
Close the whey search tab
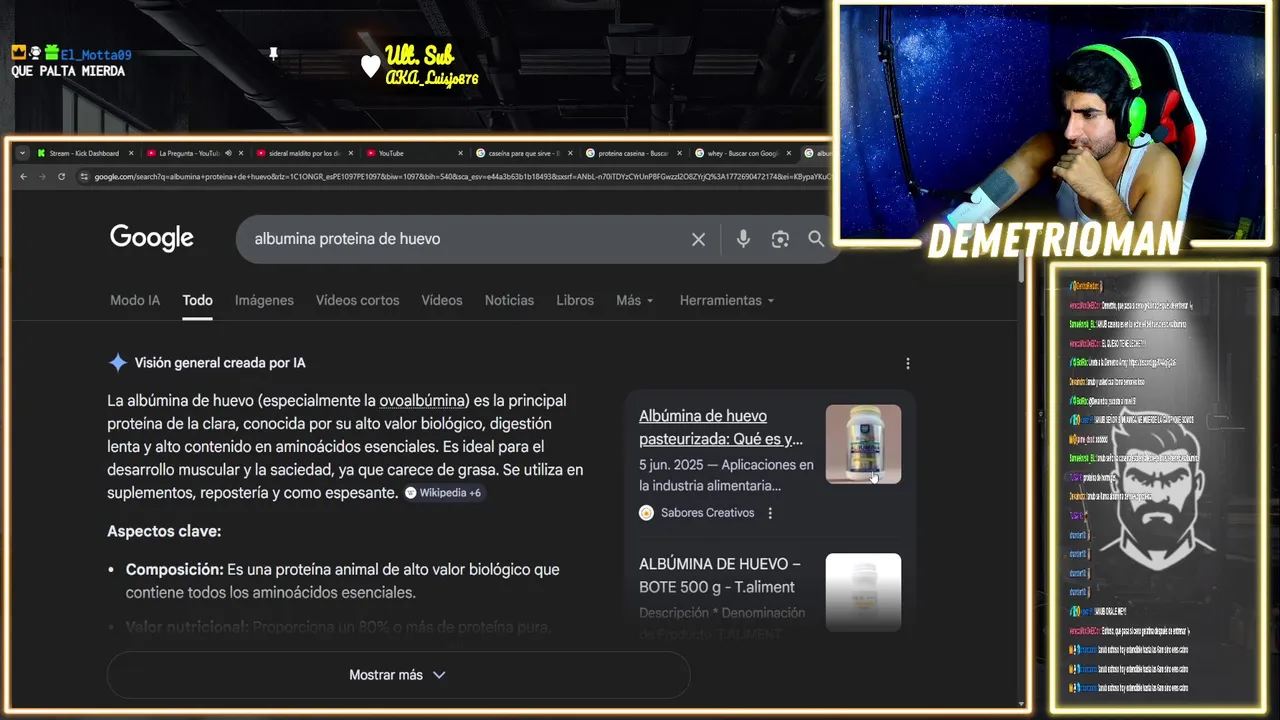click(x=791, y=153)
